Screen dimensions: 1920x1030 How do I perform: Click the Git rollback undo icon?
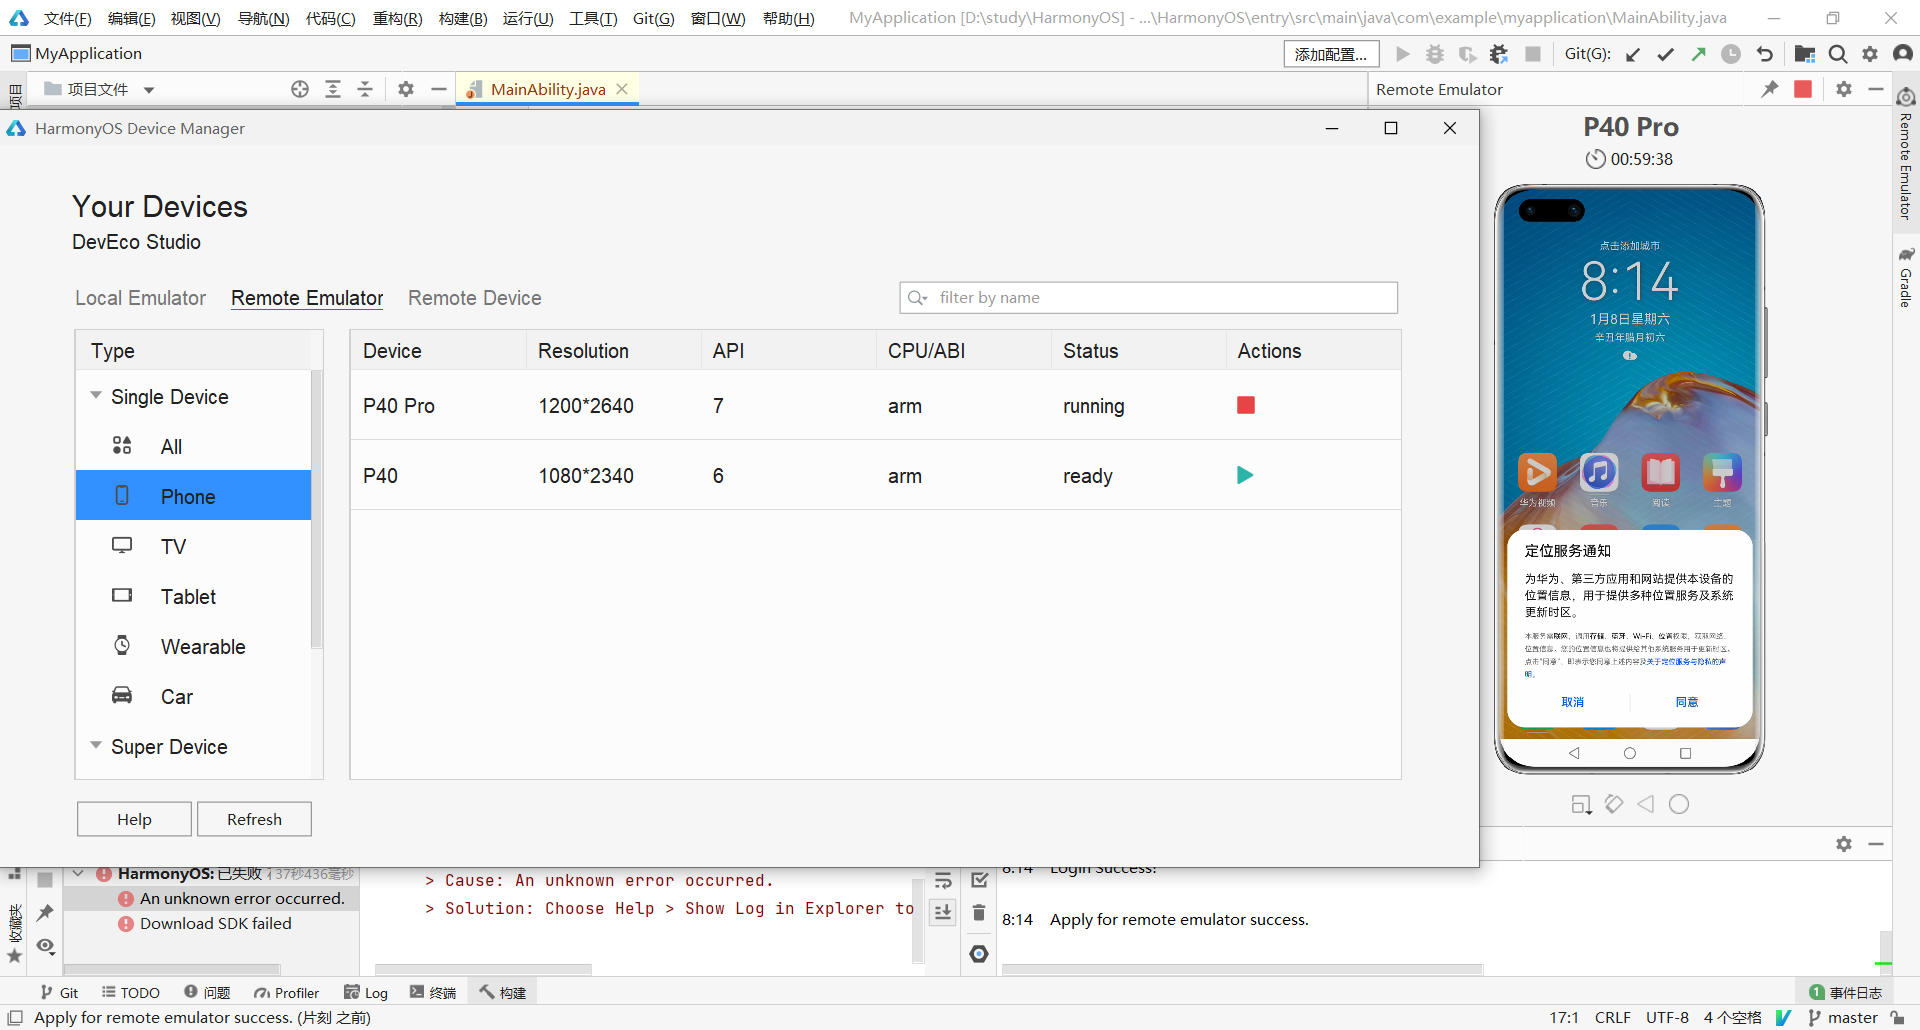(x=1765, y=54)
